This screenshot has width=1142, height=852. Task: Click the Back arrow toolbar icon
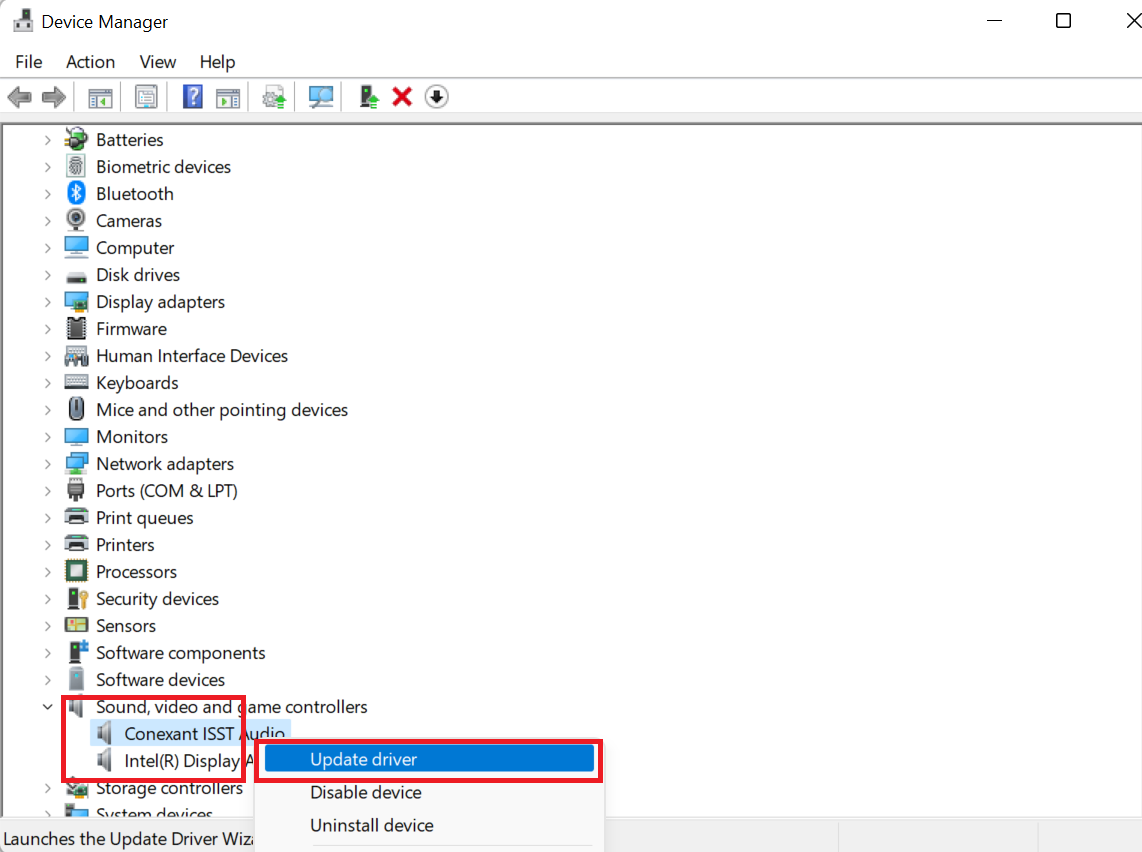(x=20, y=97)
